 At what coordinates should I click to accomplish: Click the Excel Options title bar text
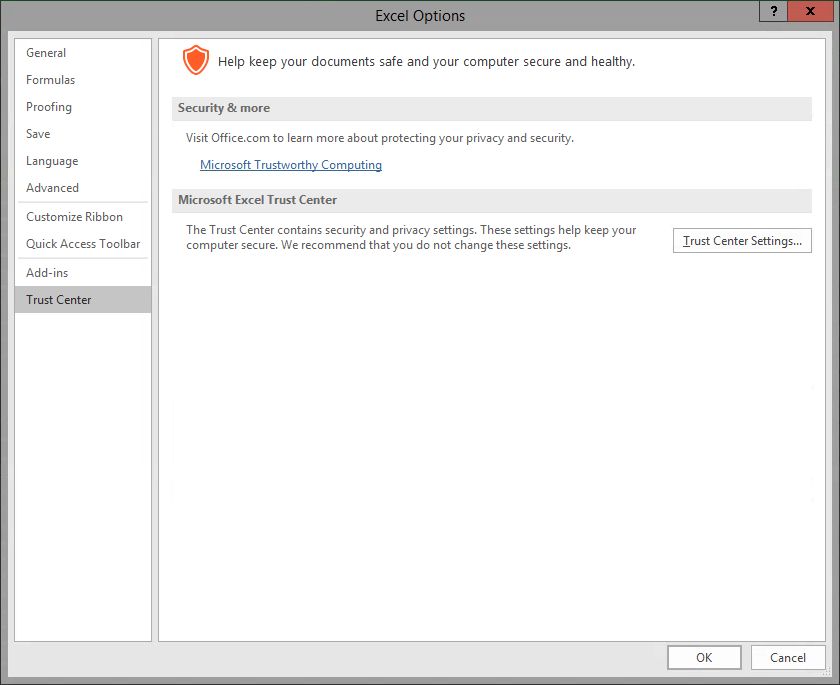(x=420, y=16)
